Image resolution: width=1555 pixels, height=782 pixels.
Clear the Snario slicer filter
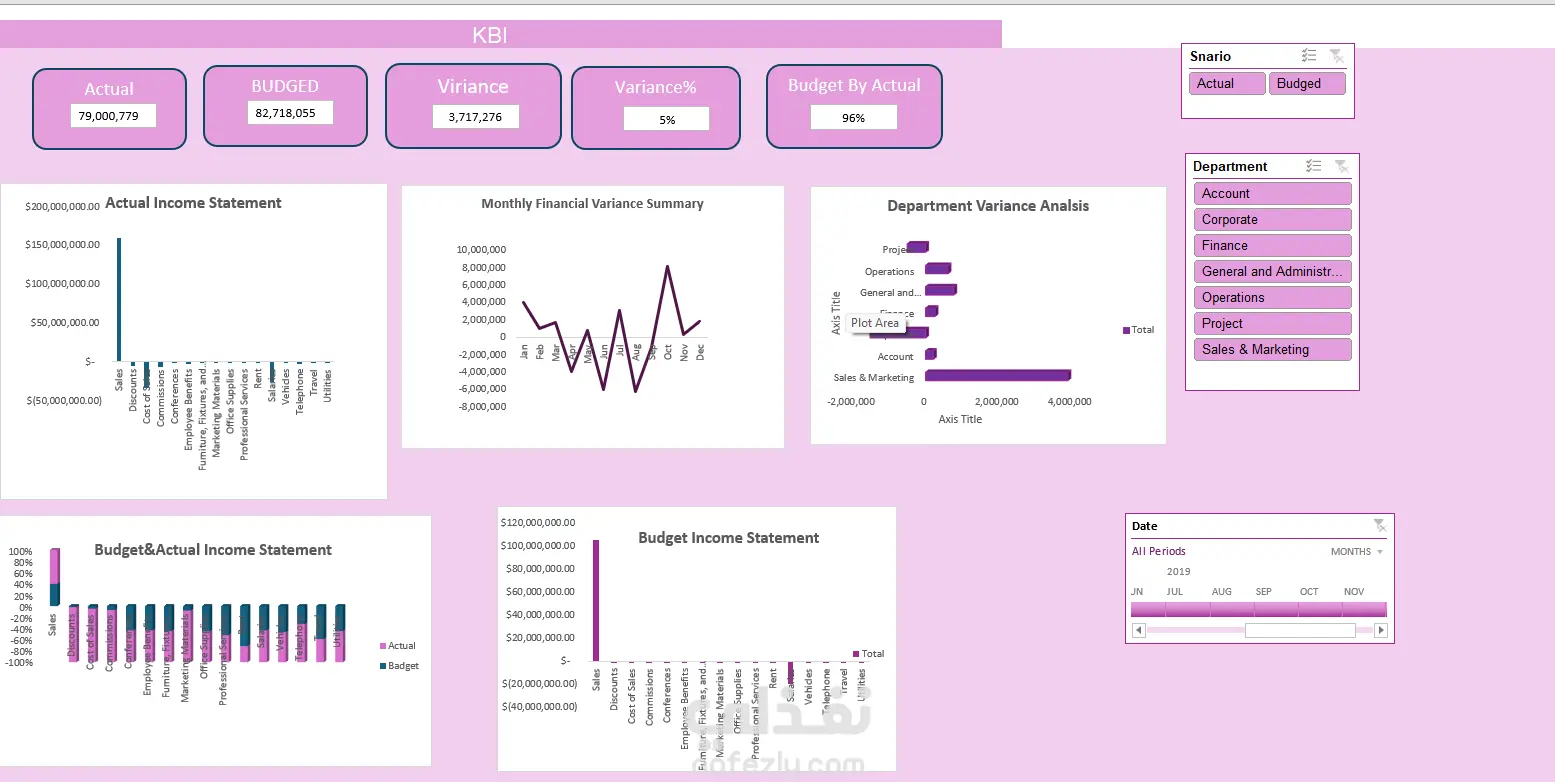point(1337,56)
